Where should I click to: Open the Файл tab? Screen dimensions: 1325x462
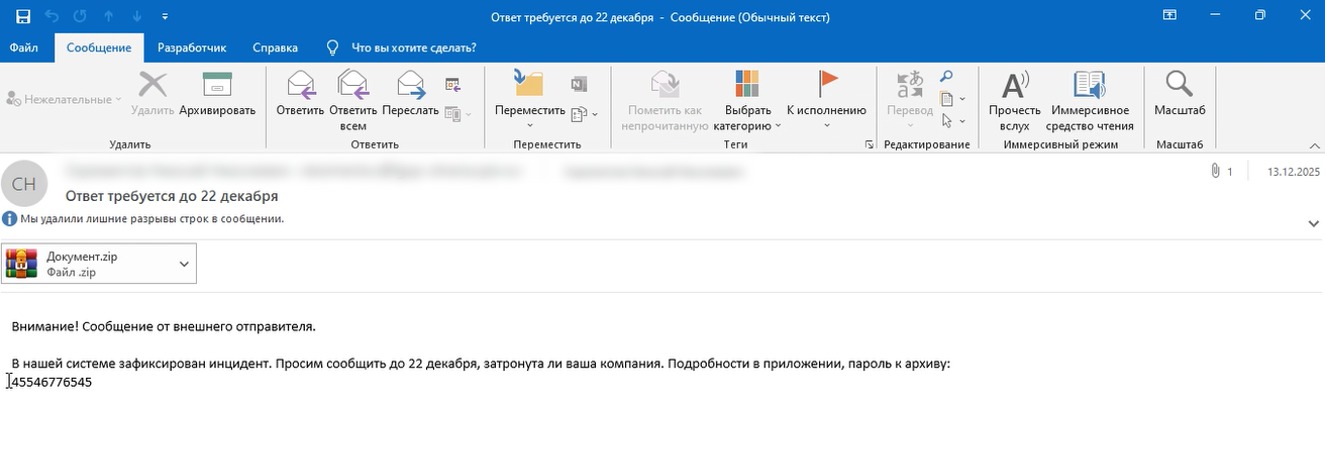[24, 47]
